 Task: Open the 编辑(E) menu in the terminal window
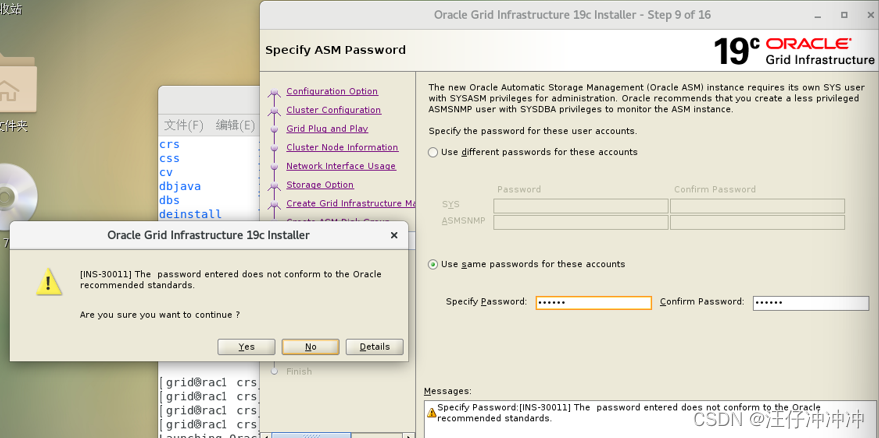(x=235, y=125)
